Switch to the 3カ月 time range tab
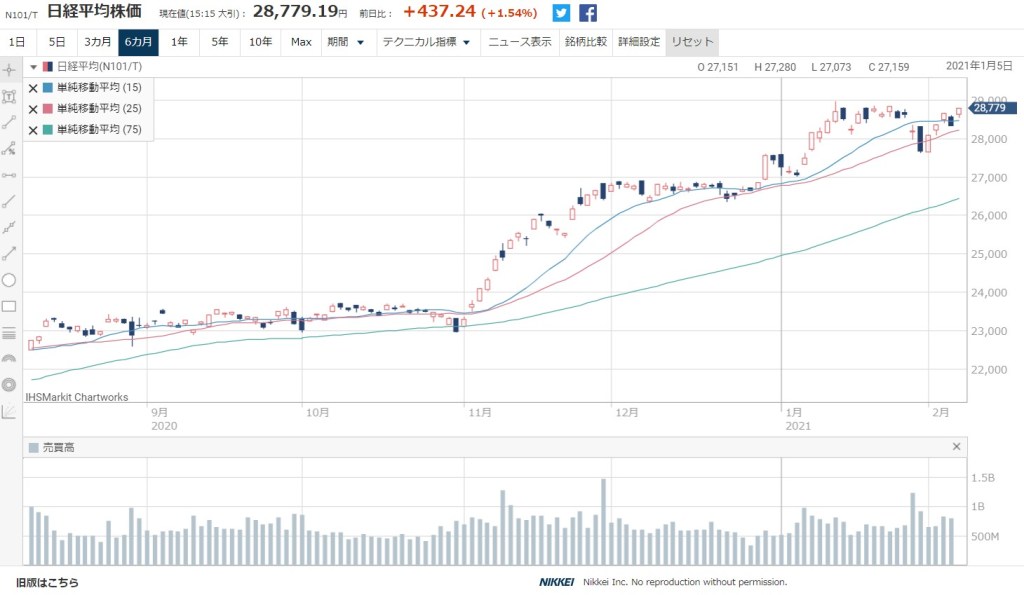 [97, 42]
